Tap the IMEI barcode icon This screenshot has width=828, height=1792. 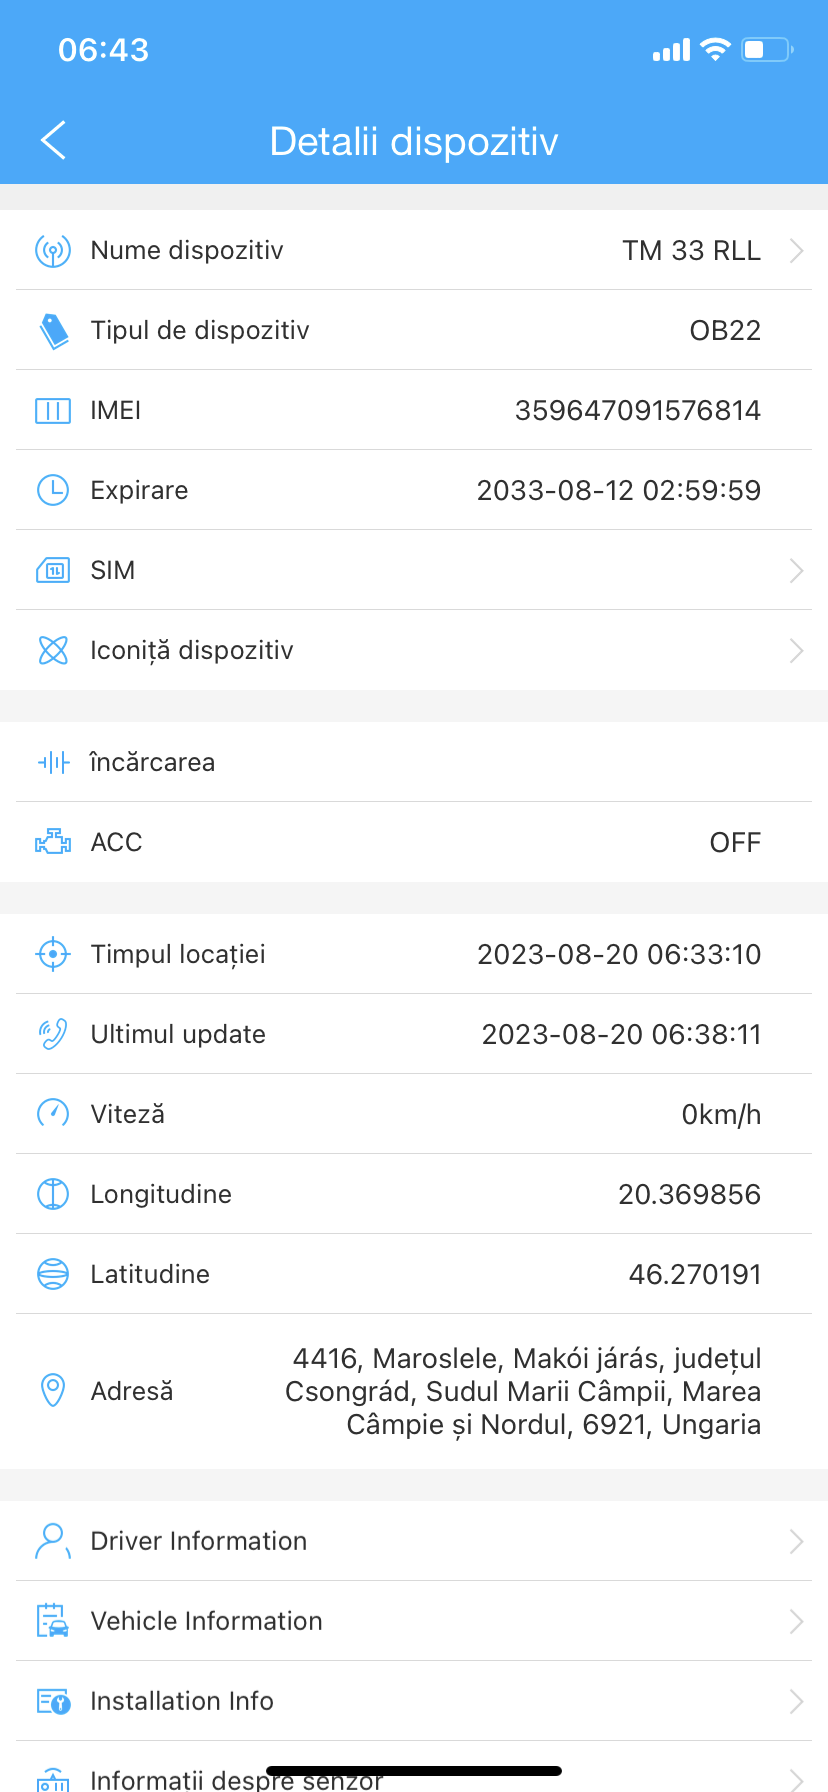[x=53, y=410]
